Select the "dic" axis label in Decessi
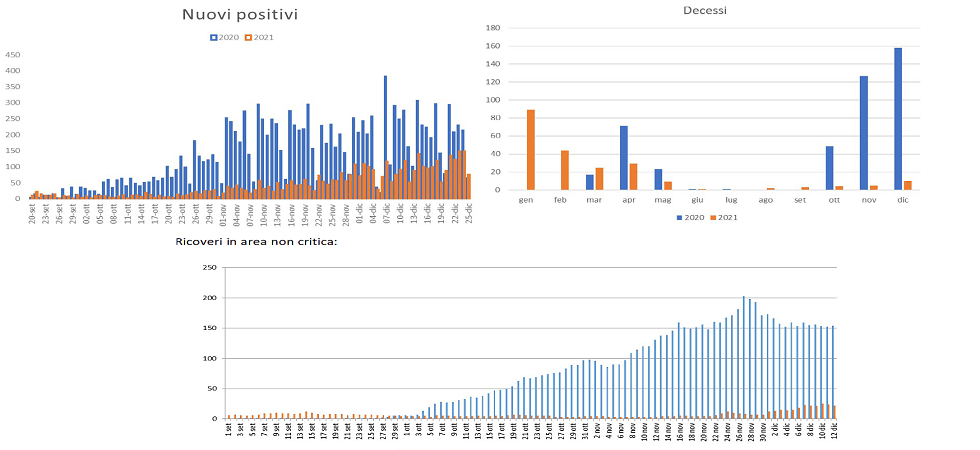 click(901, 201)
